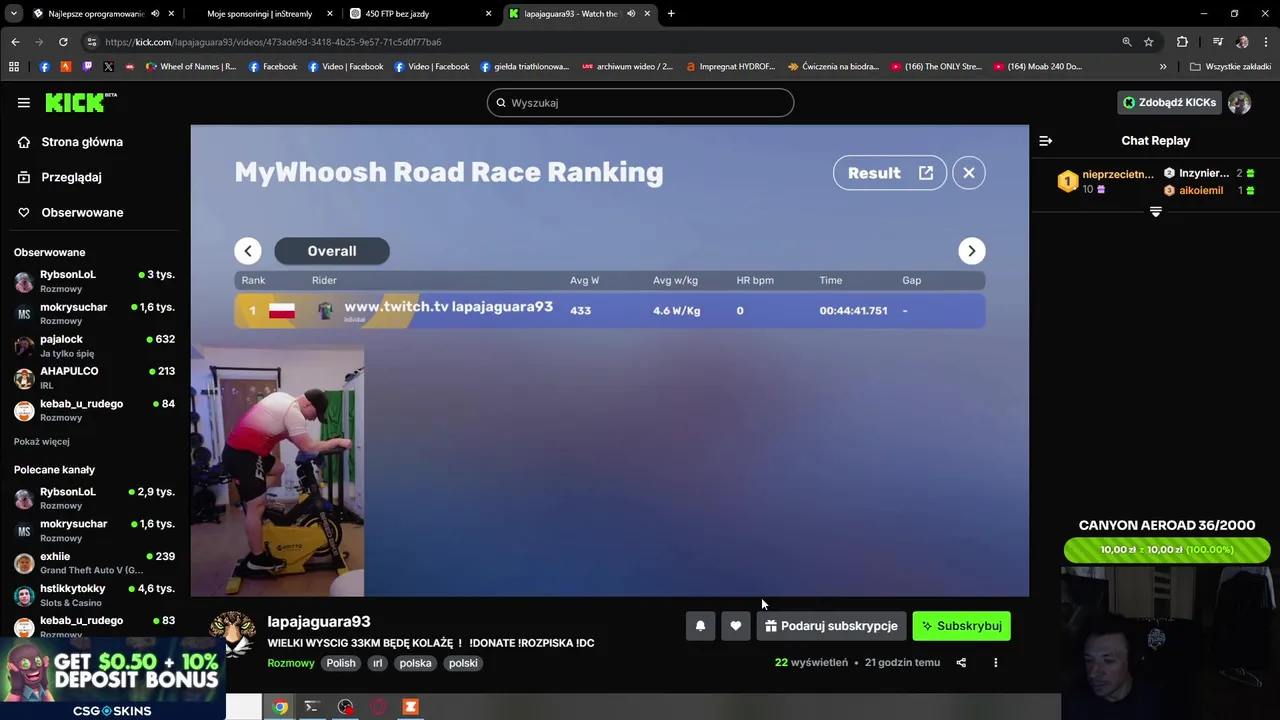Open a new browser tab
This screenshot has height=720, width=1280.
pyautogui.click(x=671, y=14)
